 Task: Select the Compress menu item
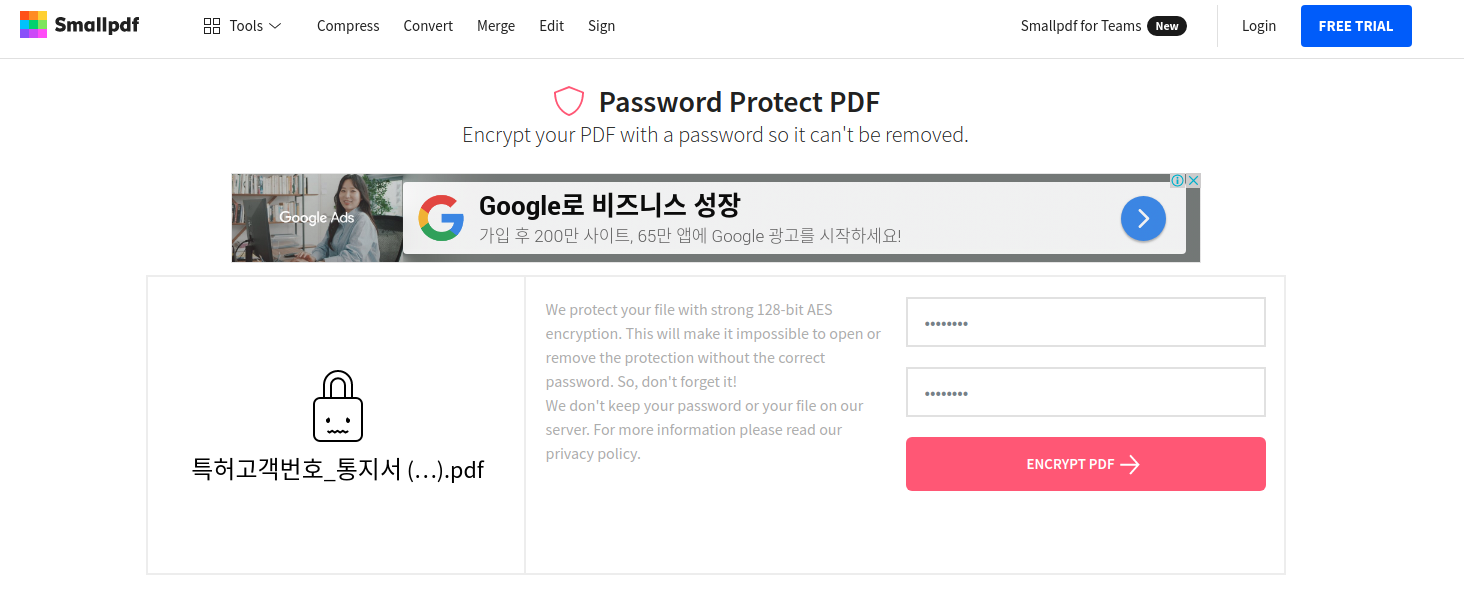(348, 26)
